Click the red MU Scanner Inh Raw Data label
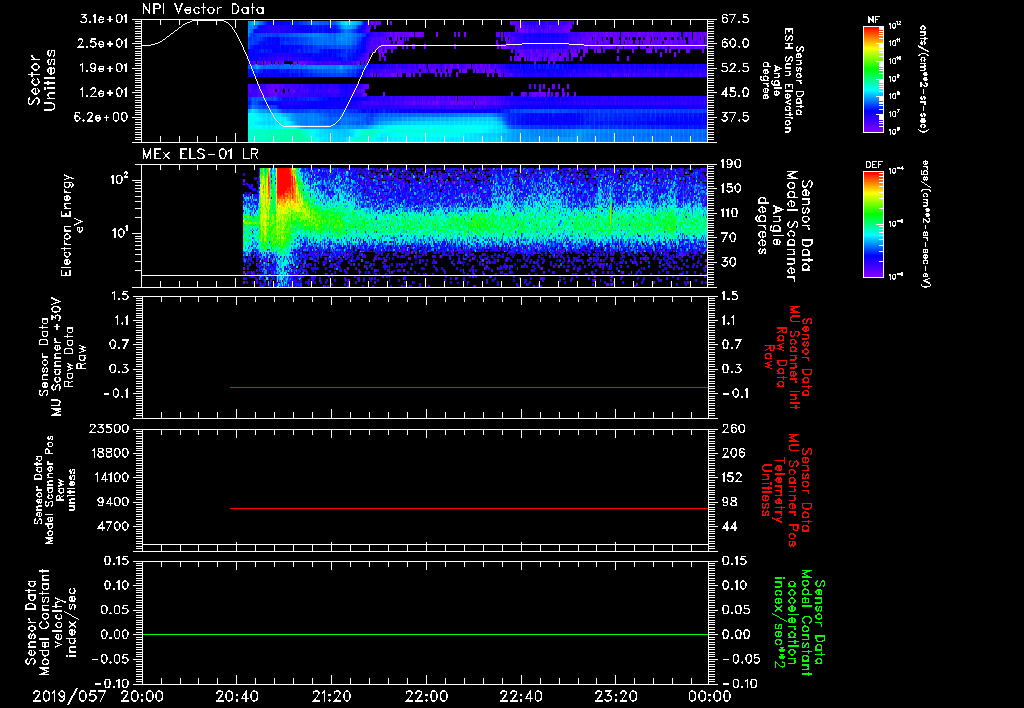Viewport: 1024px width, 708px height. click(788, 357)
